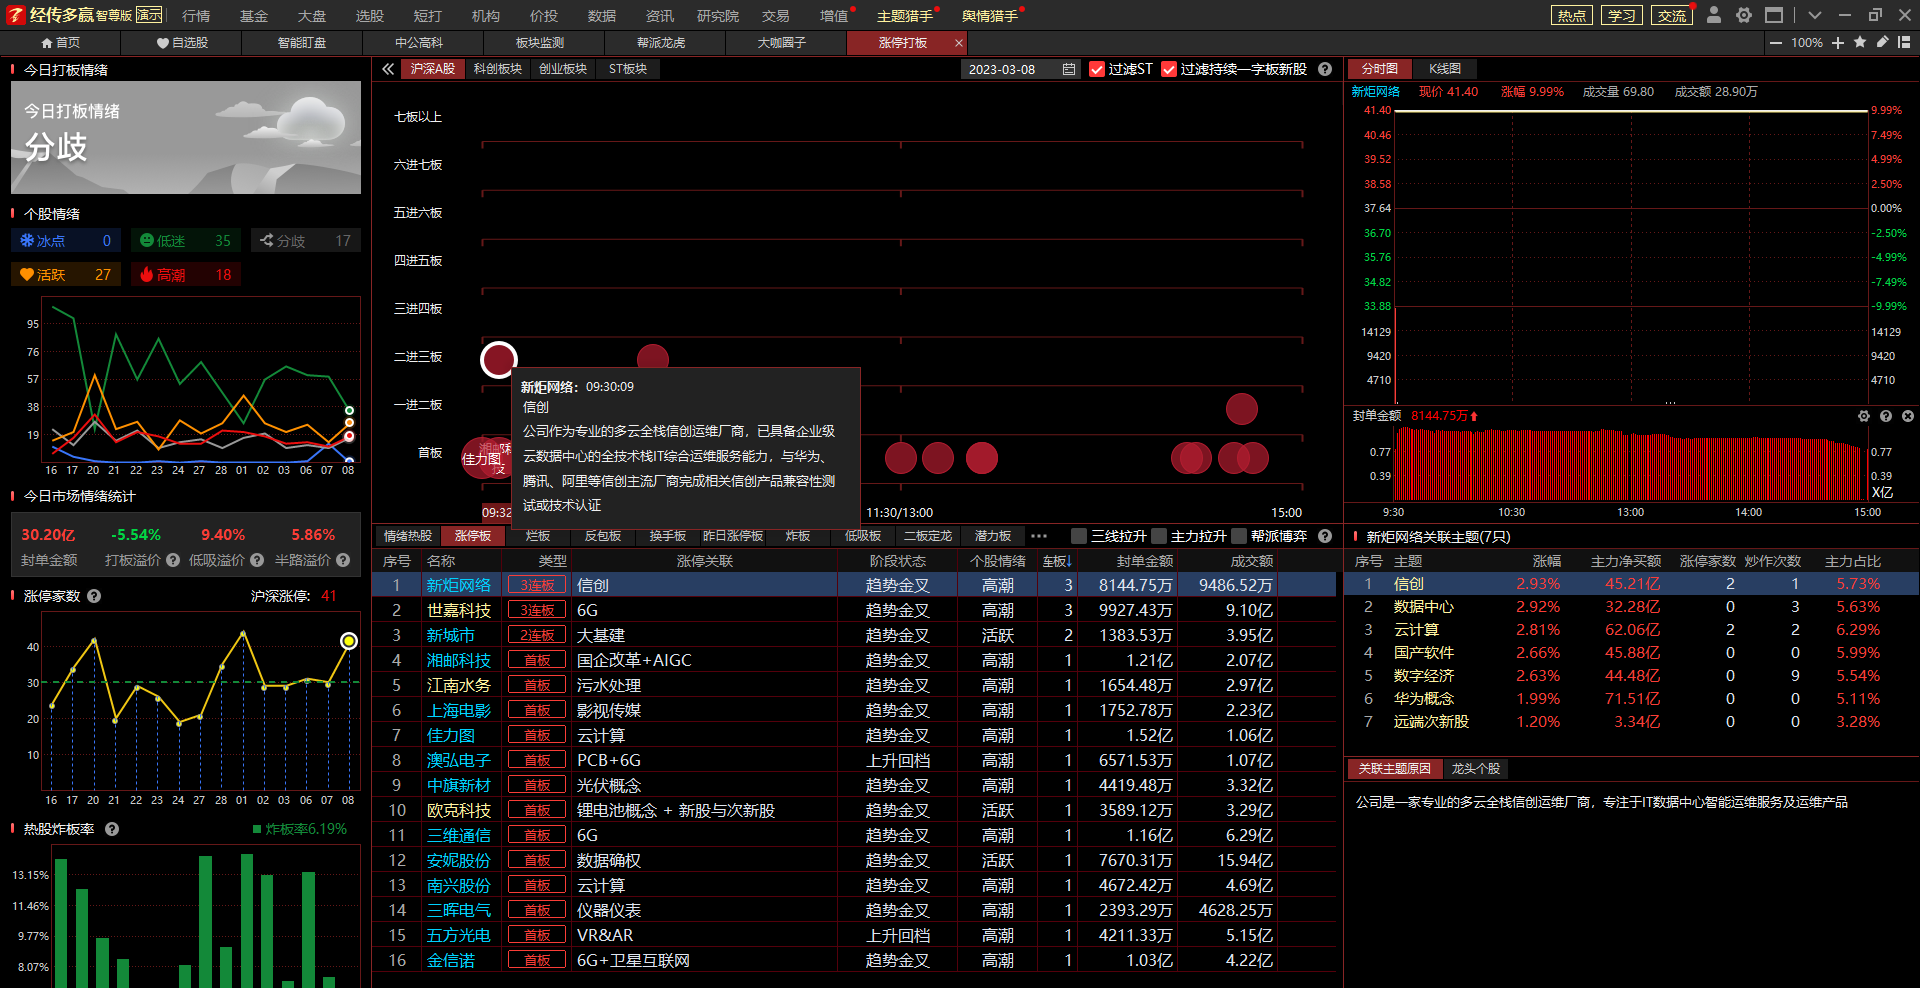Open settings gear in the title bar
The image size is (1920, 988).
tap(1744, 15)
